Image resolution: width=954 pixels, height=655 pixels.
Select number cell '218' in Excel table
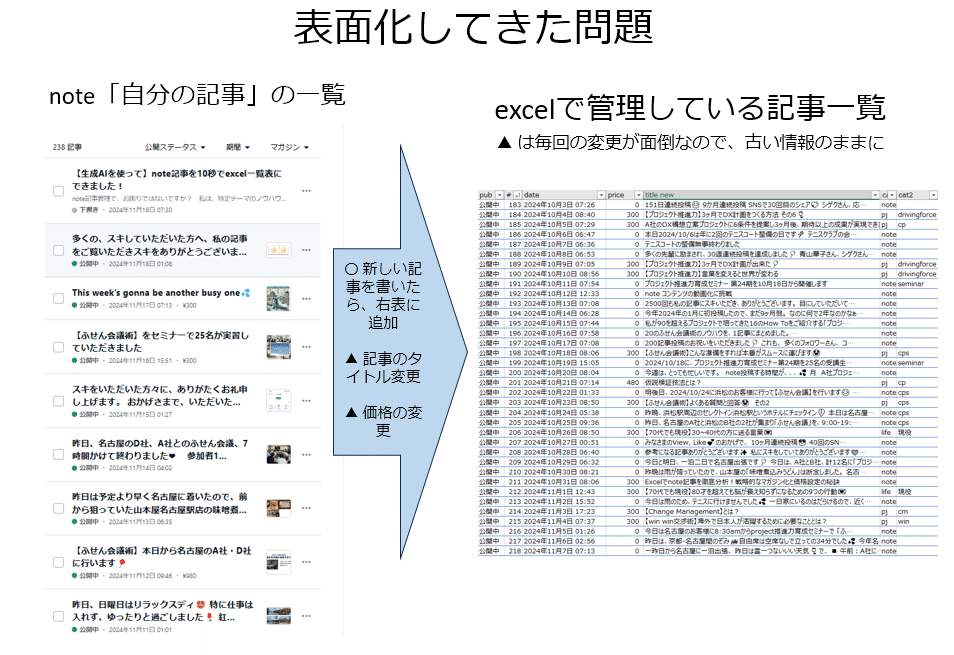tap(515, 551)
